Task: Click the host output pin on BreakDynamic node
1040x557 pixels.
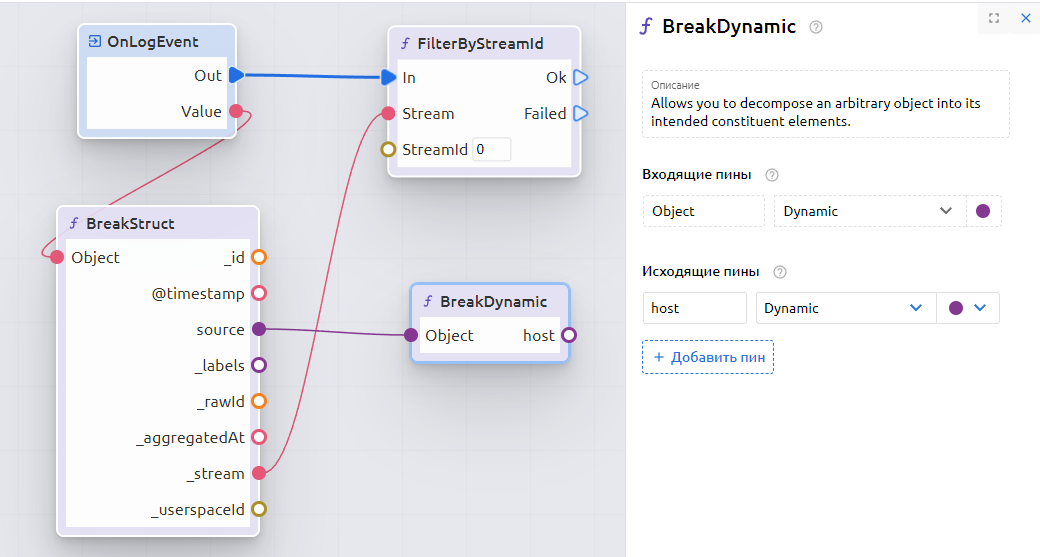Action: (x=569, y=336)
